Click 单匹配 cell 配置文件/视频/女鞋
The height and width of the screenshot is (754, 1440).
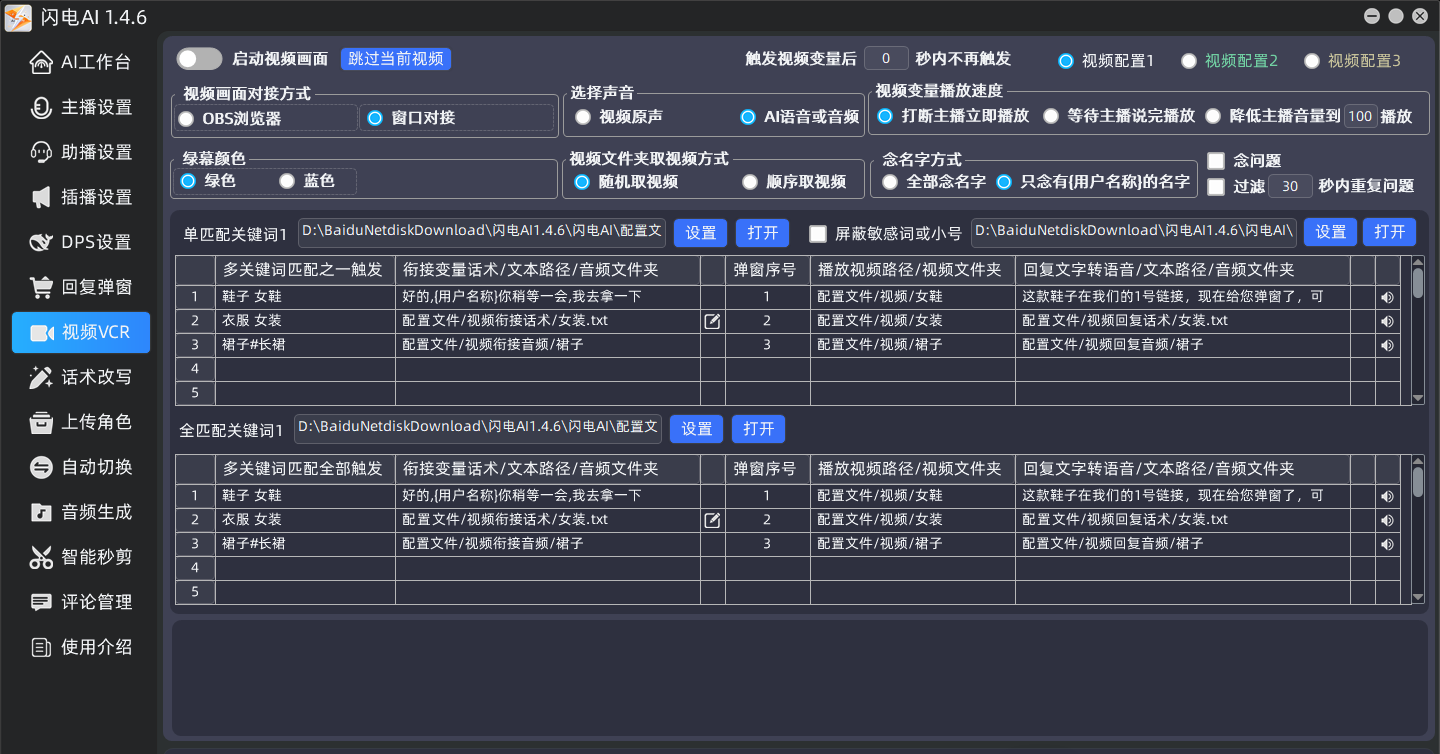pyautogui.click(x=912, y=297)
